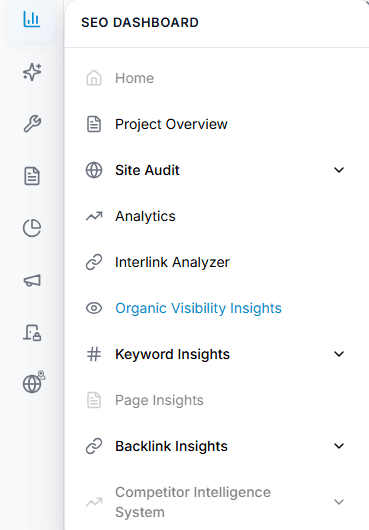The width and height of the screenshot is (369, 530).
Task: Open the pie chart reports icon
Action: pos(32,228)
